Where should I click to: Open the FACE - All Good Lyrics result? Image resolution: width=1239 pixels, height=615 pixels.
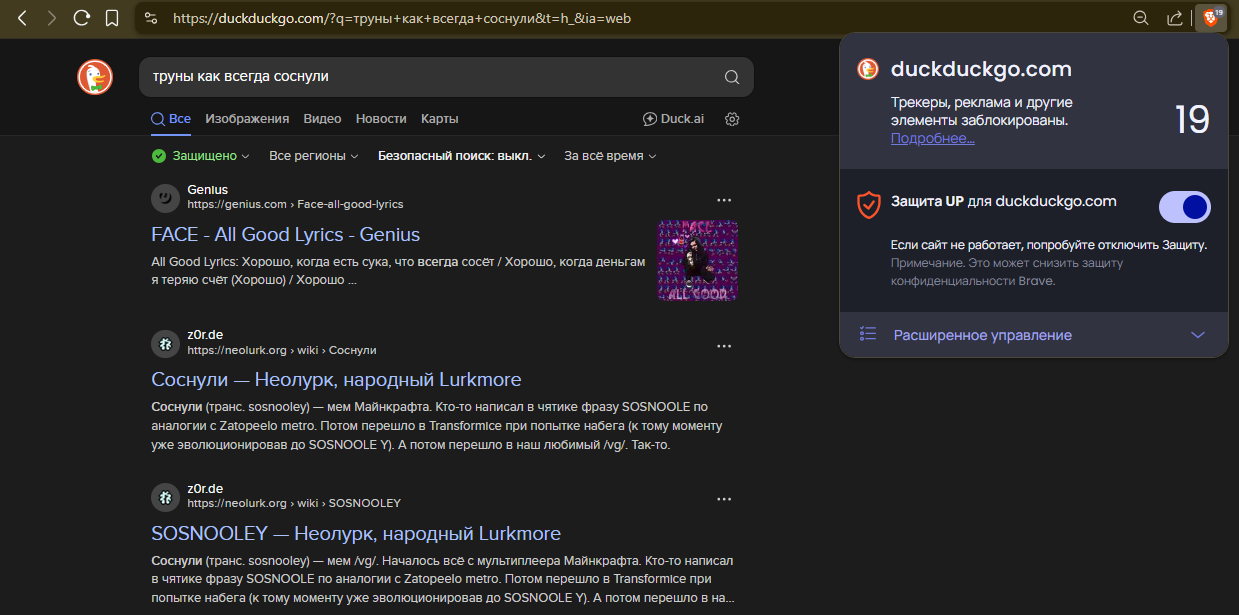(x=285, y=234)
